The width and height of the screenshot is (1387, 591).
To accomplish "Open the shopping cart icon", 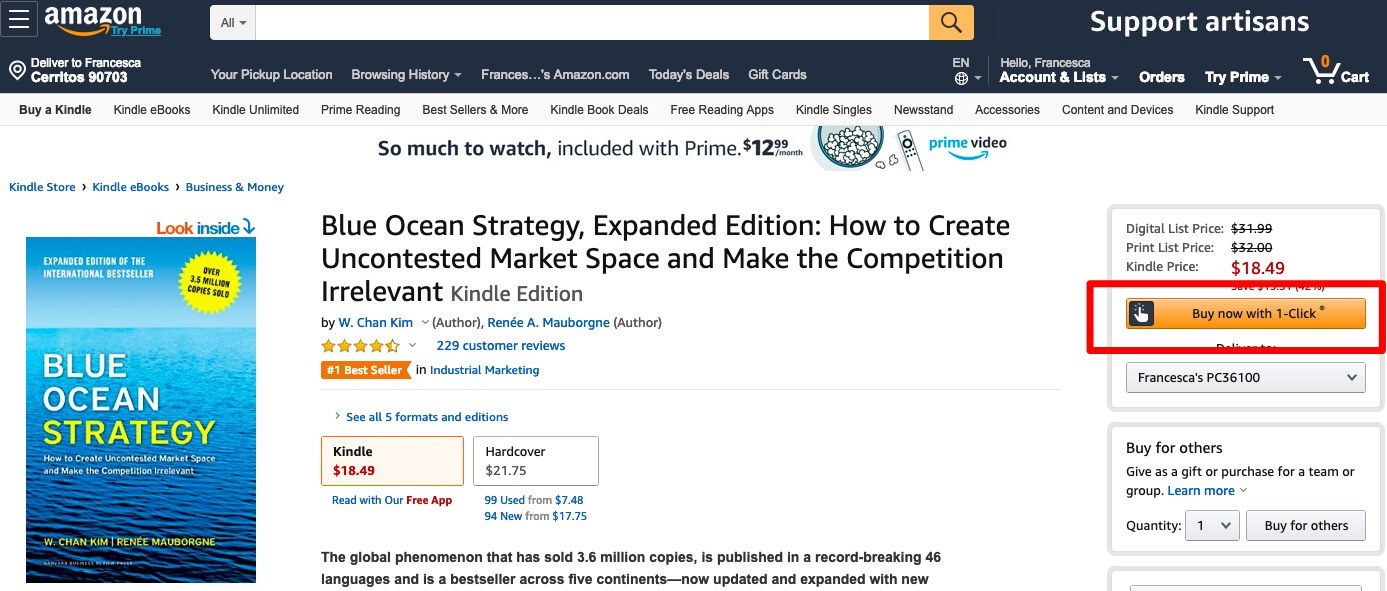I will pyautogui.click(x=1321, y=70).
